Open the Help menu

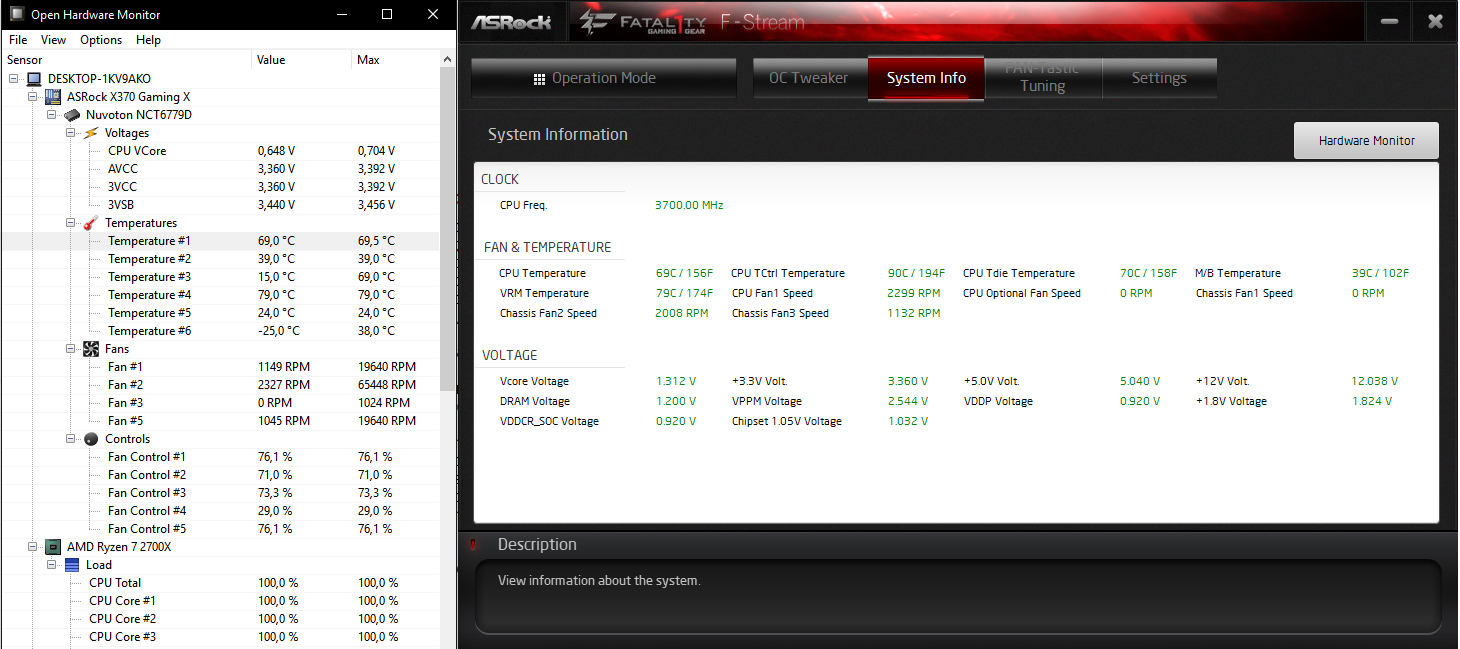148,40
